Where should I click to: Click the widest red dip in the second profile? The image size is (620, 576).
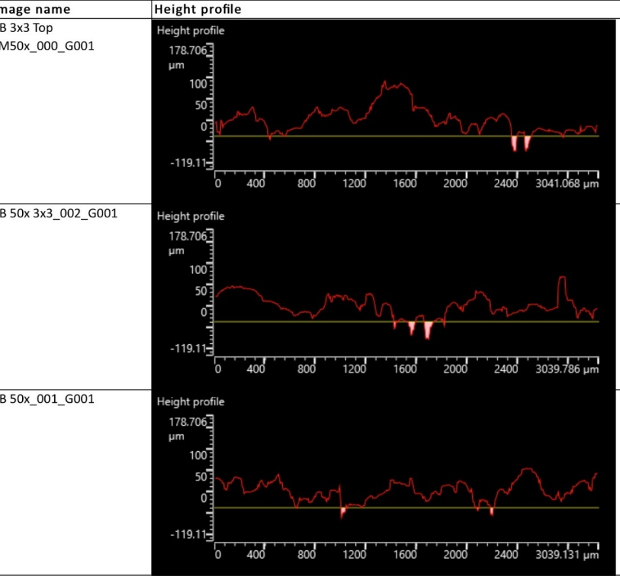pyautogui.click(x=428, y=330)
